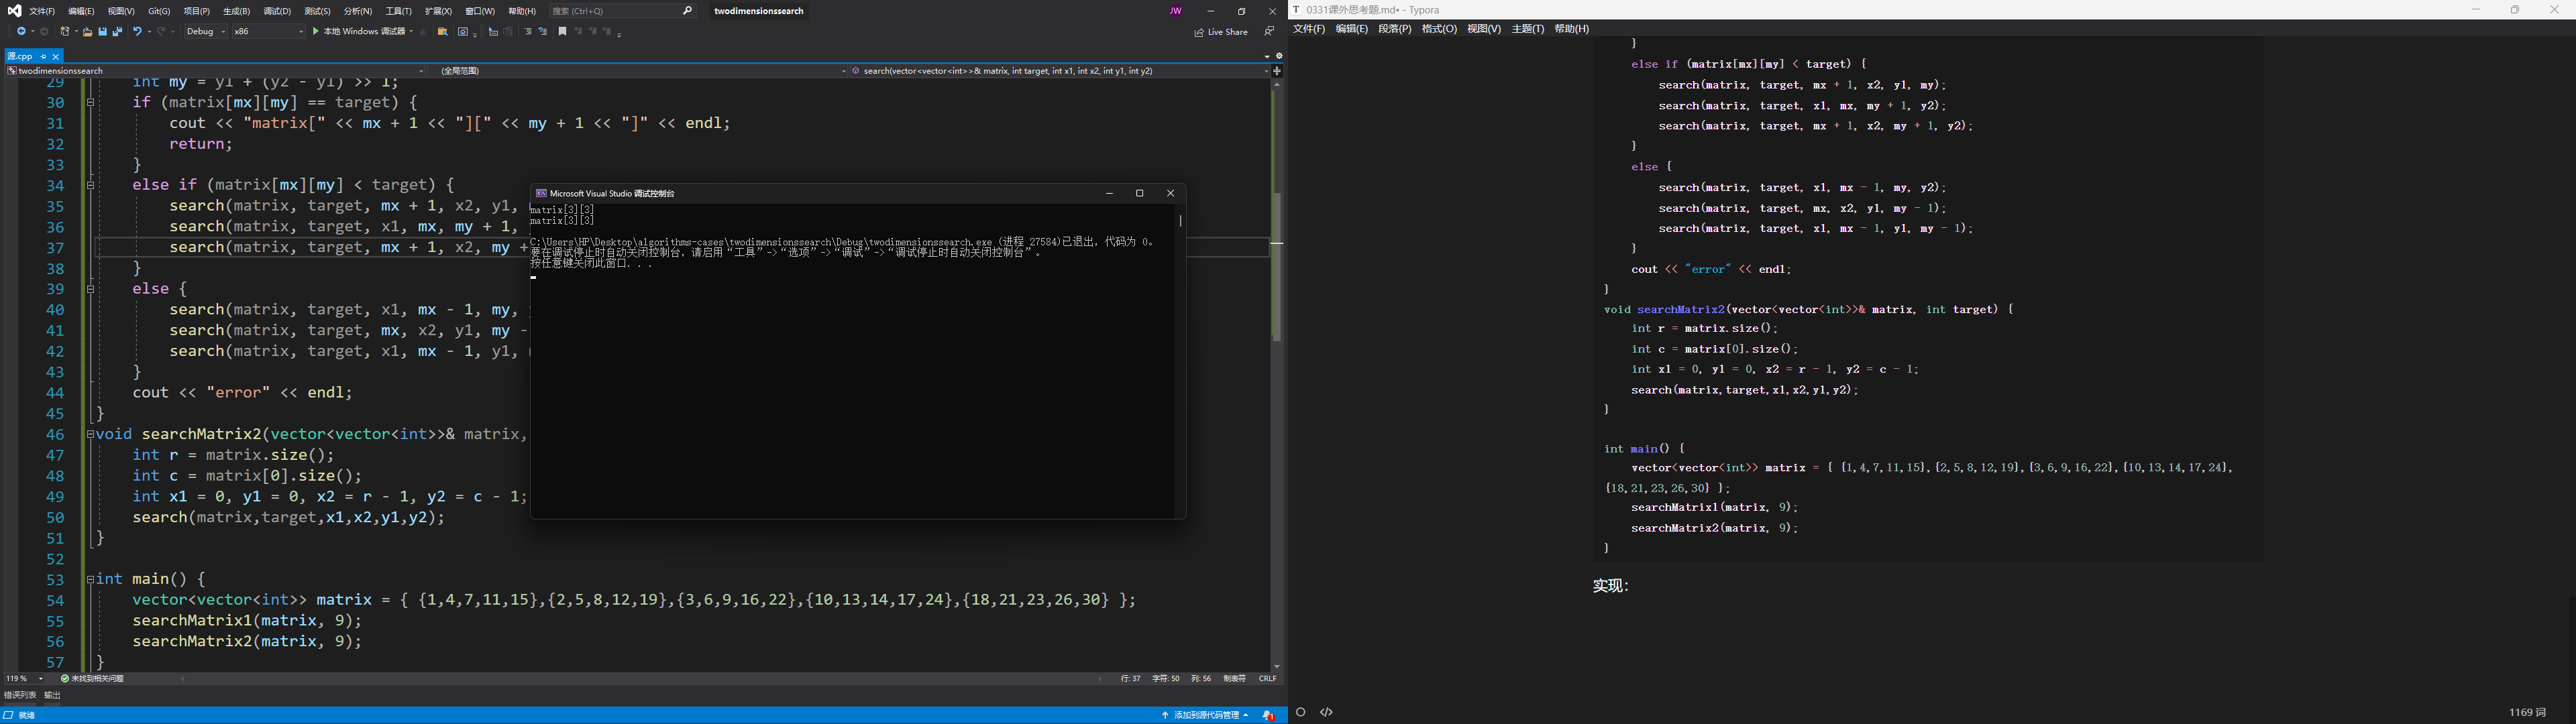Image resolution: width=2576 pixels, height=724 pixels.
Task: Click the 实现: heading in Typora
Action: [1611, 586]
